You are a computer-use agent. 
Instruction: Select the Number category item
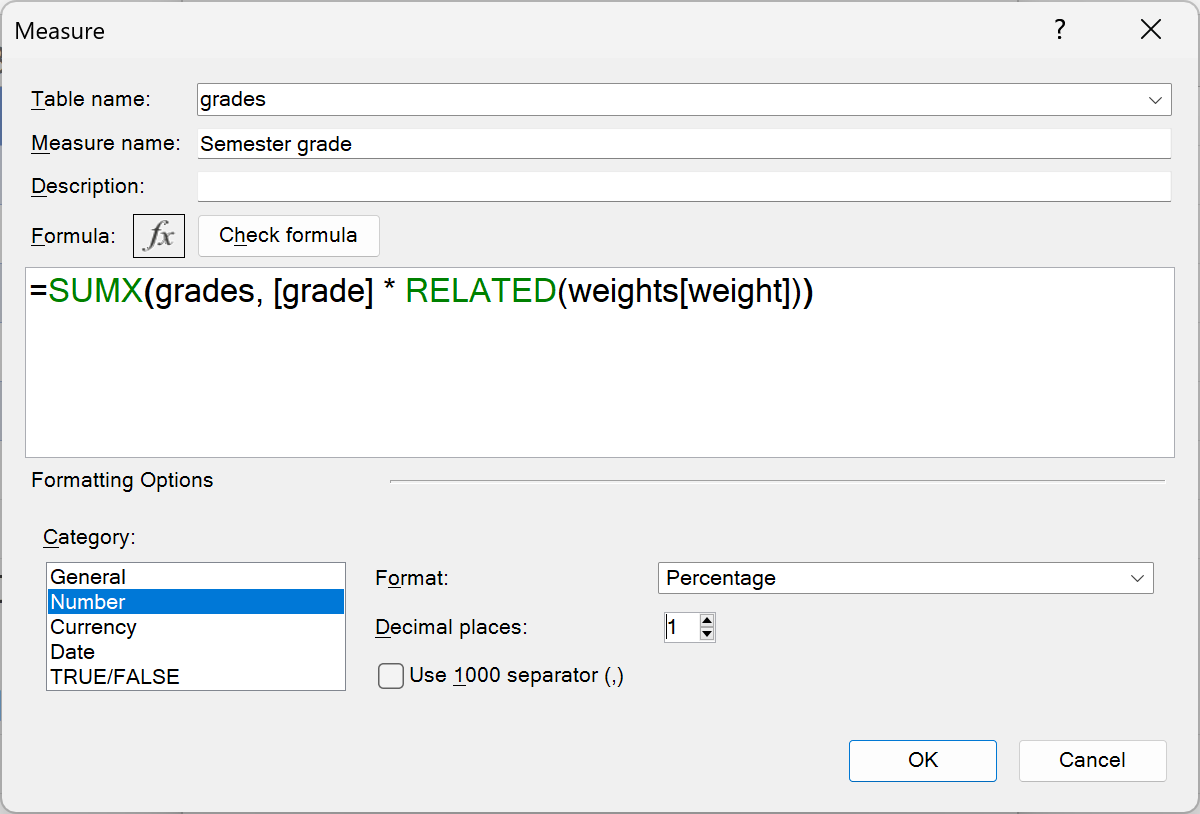[x=88, y=602]
